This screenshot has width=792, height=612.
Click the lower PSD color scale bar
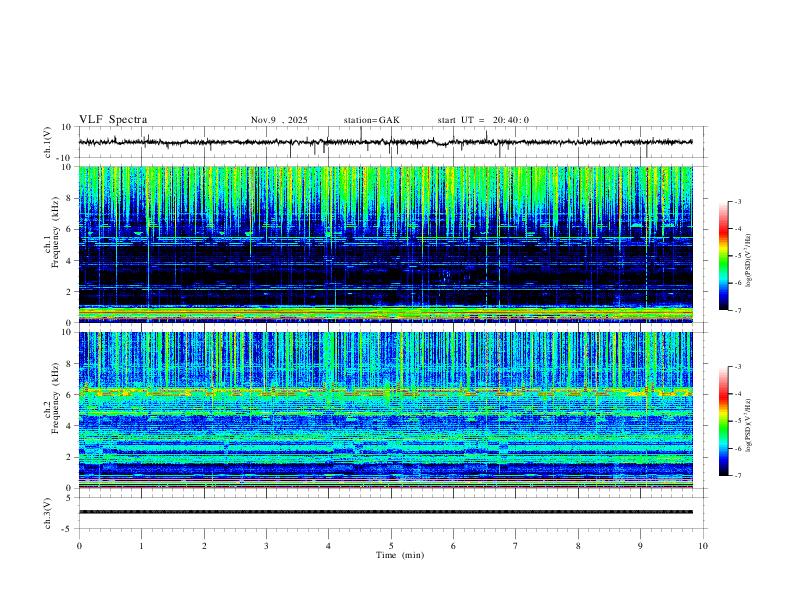724,421
